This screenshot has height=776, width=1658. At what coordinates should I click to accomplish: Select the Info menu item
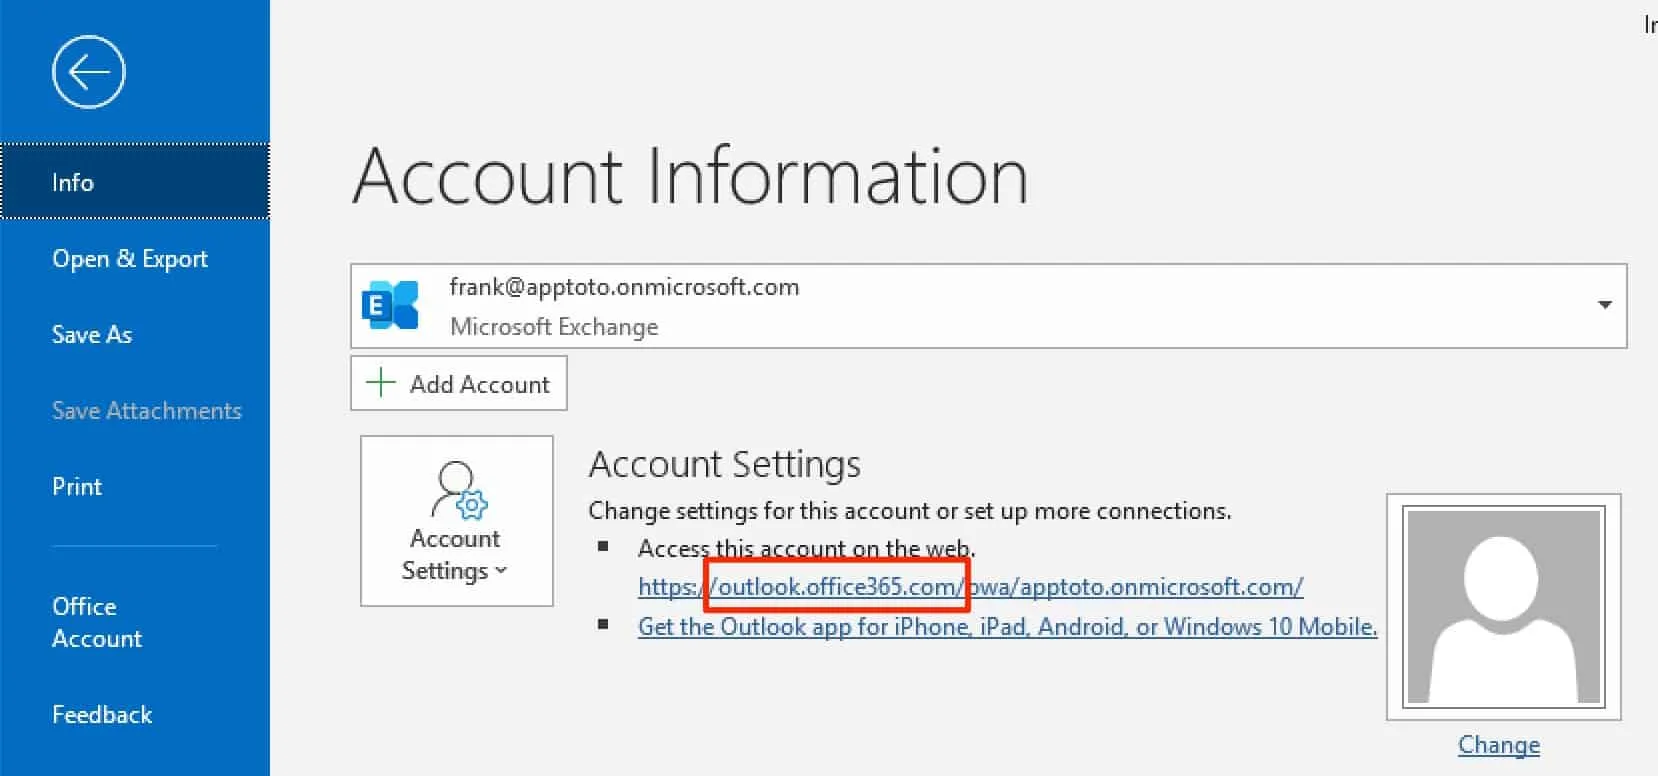72,181
